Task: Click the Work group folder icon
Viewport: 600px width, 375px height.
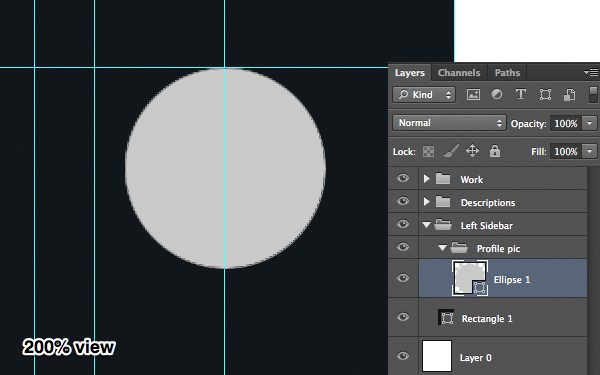Action: point(443,179)
